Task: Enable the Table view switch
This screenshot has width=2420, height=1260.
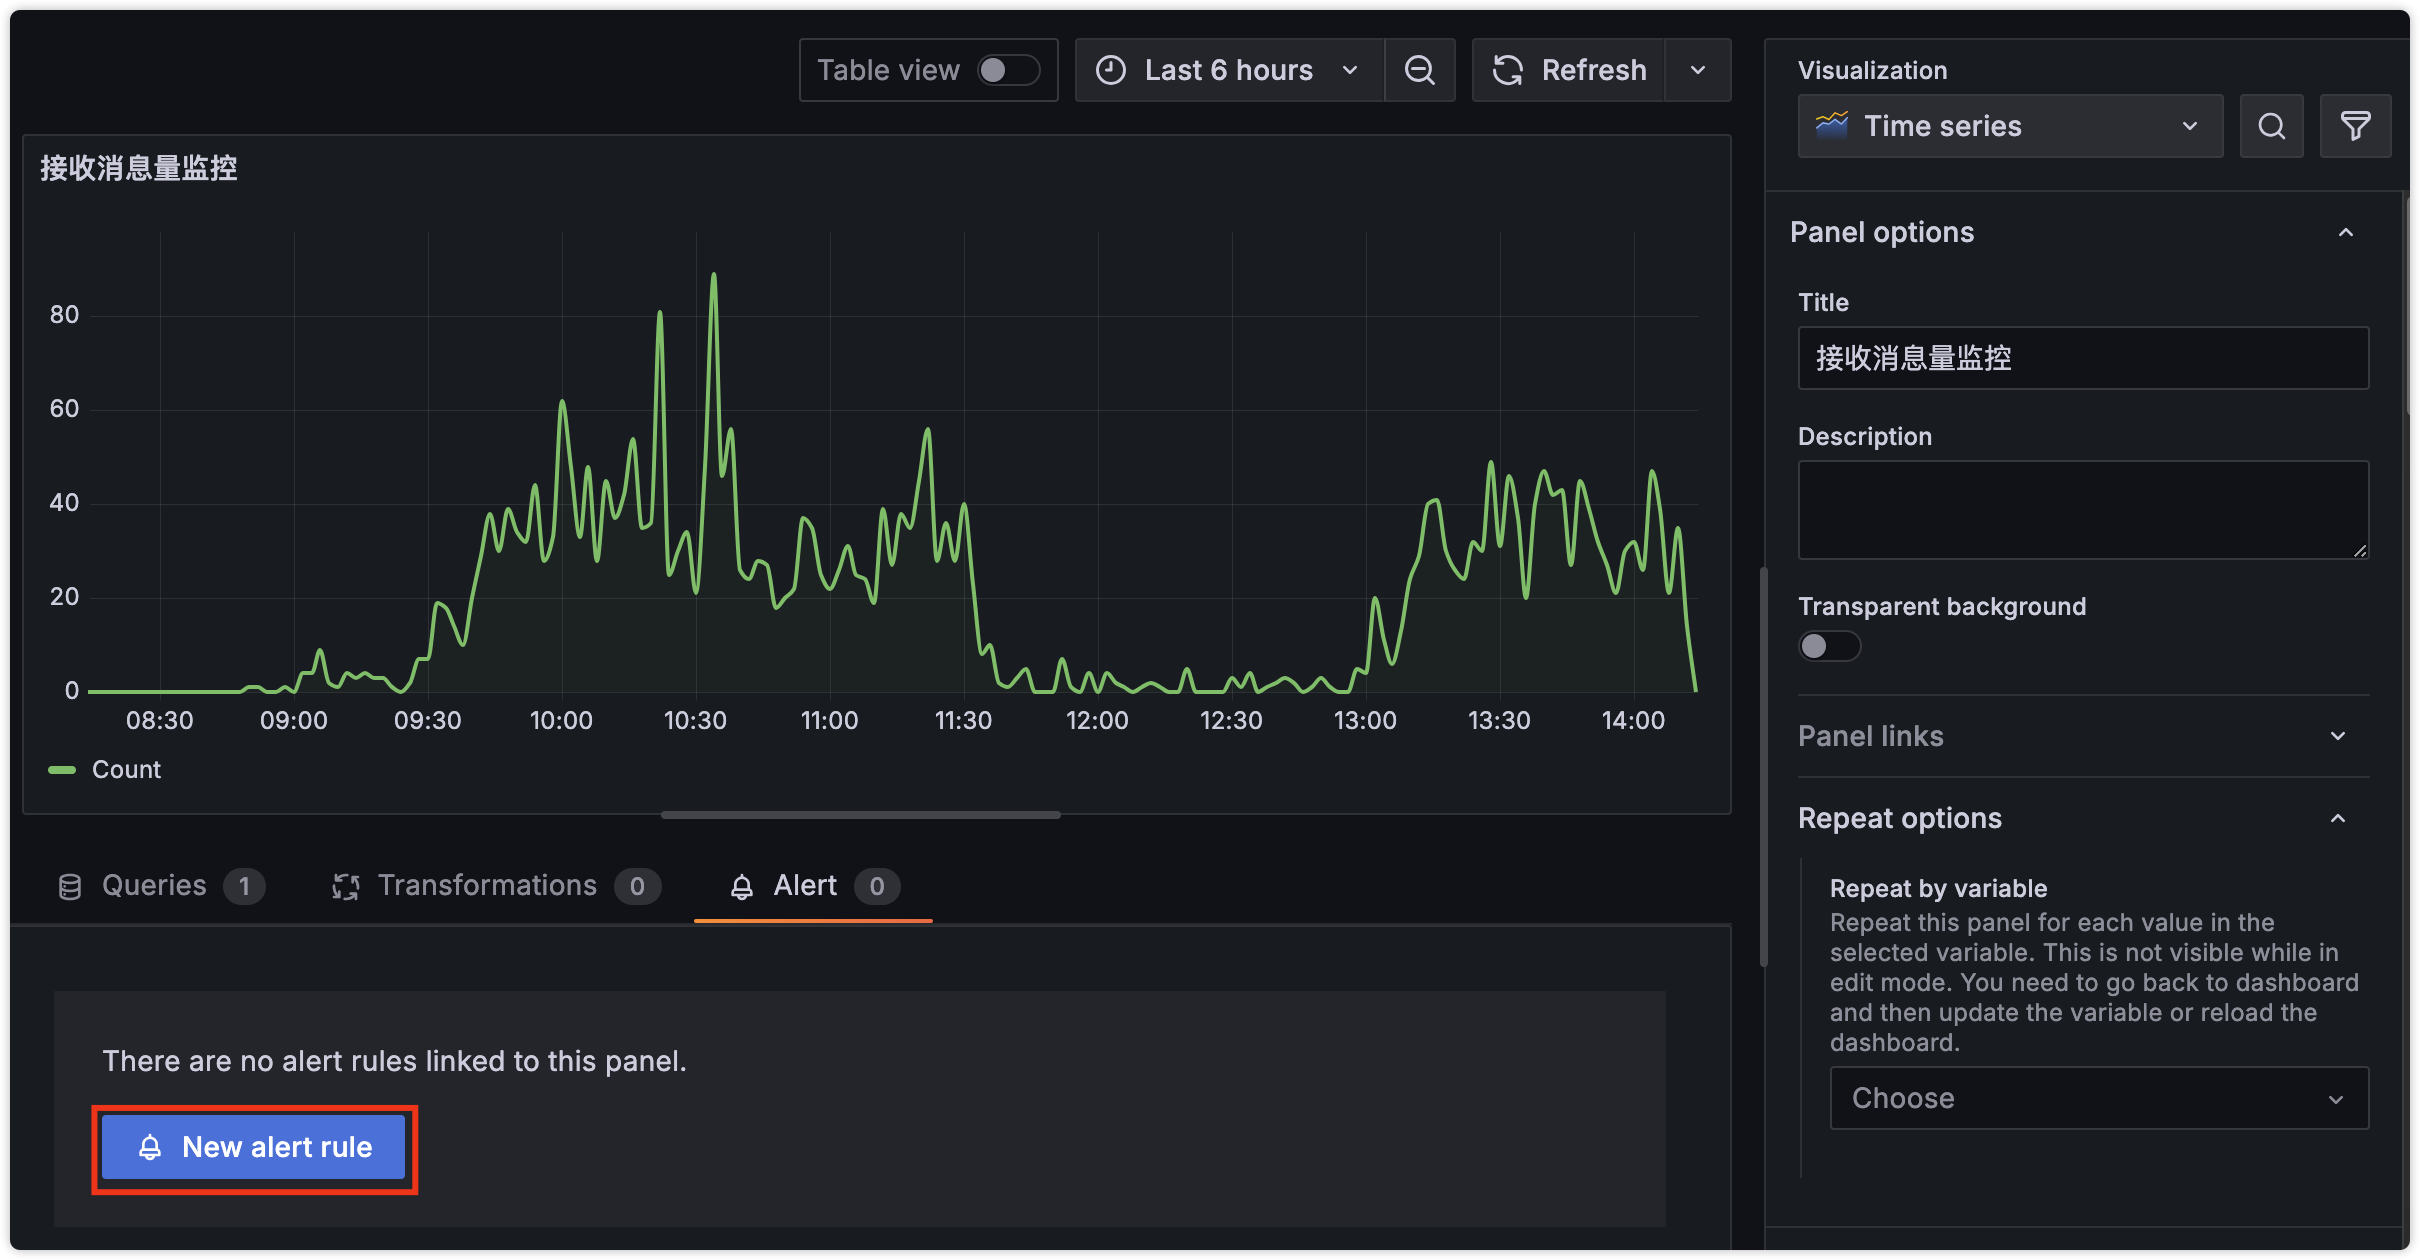Action: [x=1008, y=70]
